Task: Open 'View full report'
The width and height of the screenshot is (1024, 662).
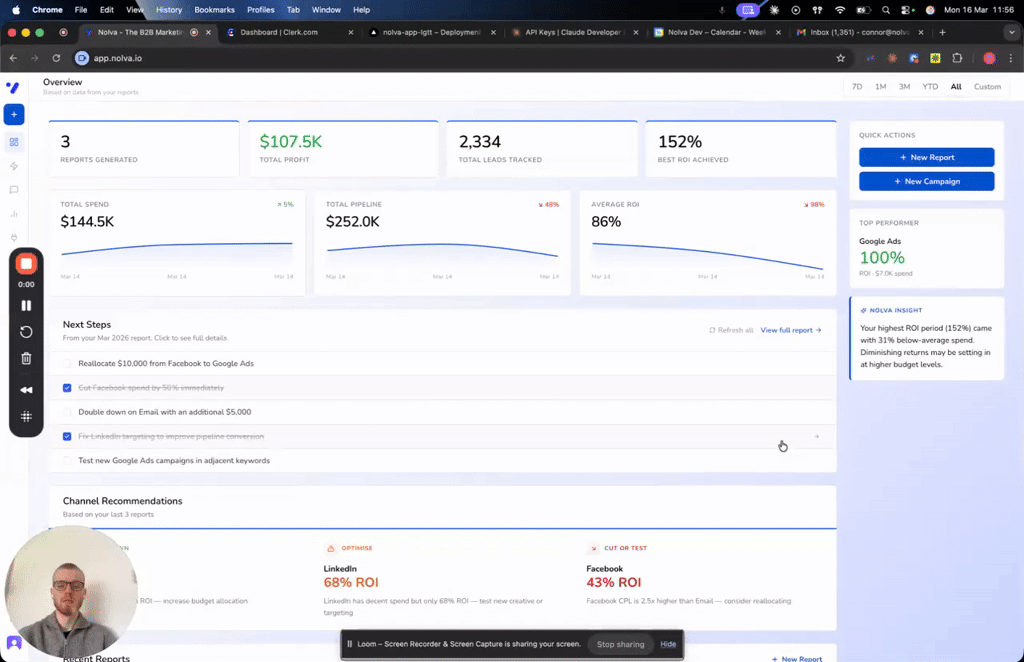Action: click(x=789, y=330)
